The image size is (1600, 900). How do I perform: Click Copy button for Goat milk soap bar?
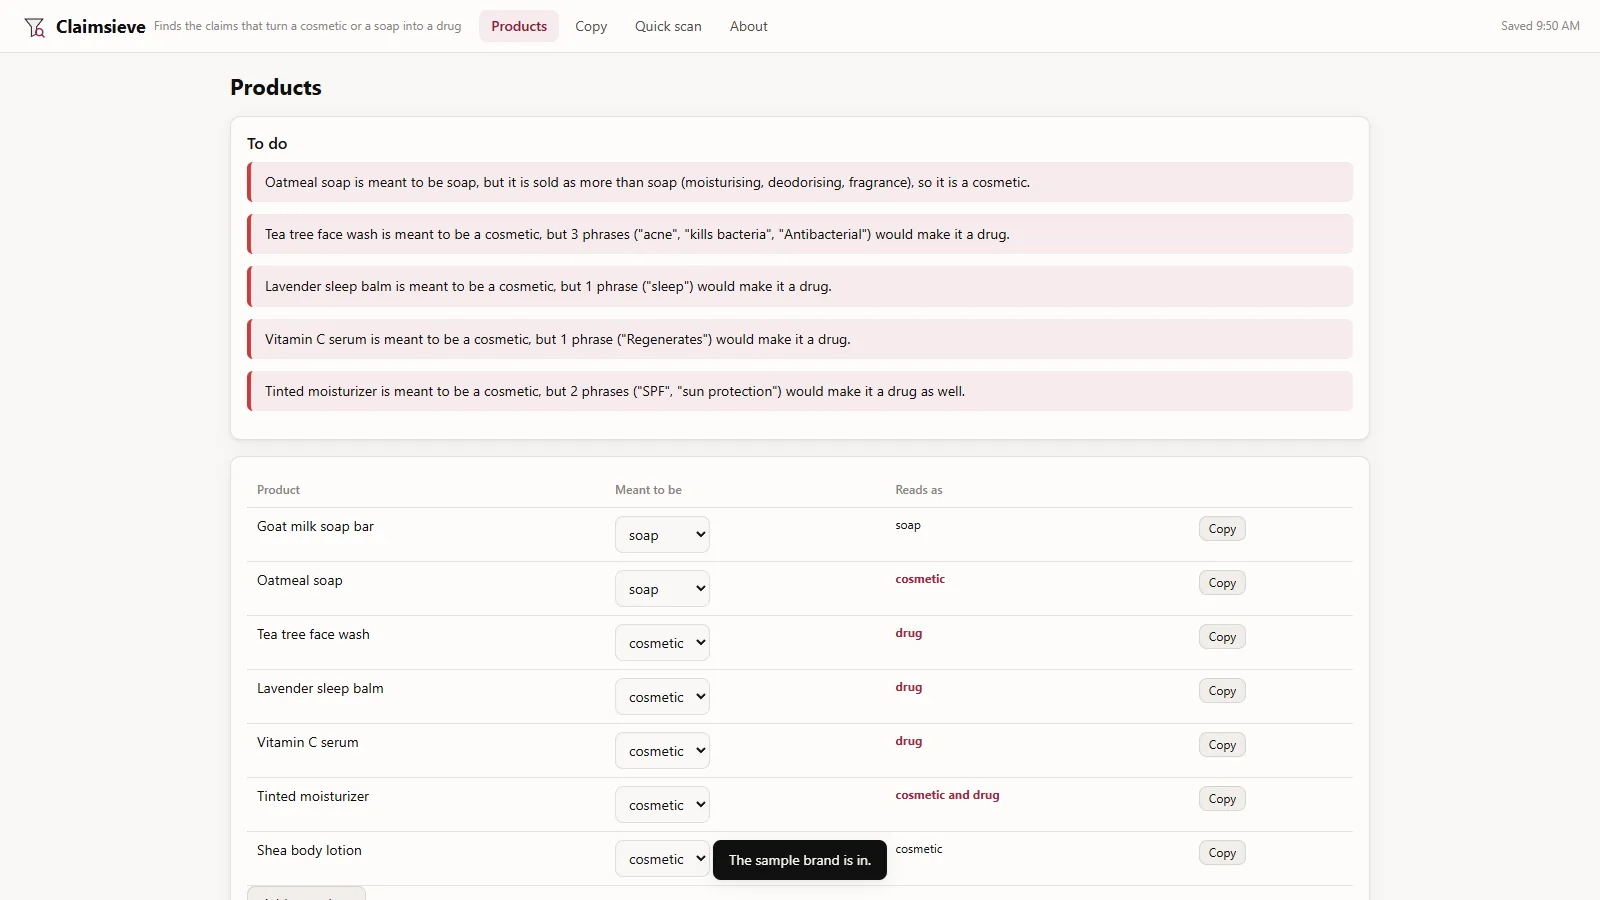[1222, 529]
